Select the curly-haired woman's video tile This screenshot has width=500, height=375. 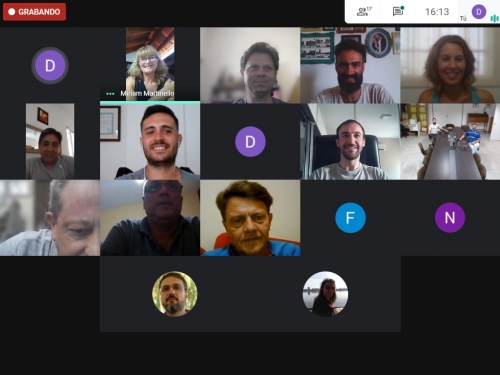pos(450,65)
